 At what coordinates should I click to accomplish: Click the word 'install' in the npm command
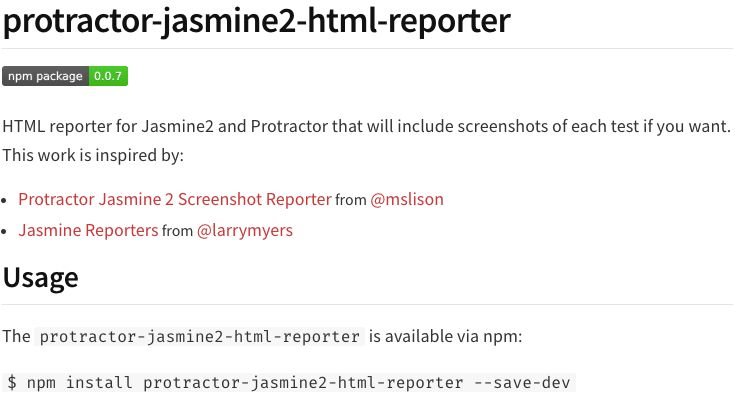point(99,382)
